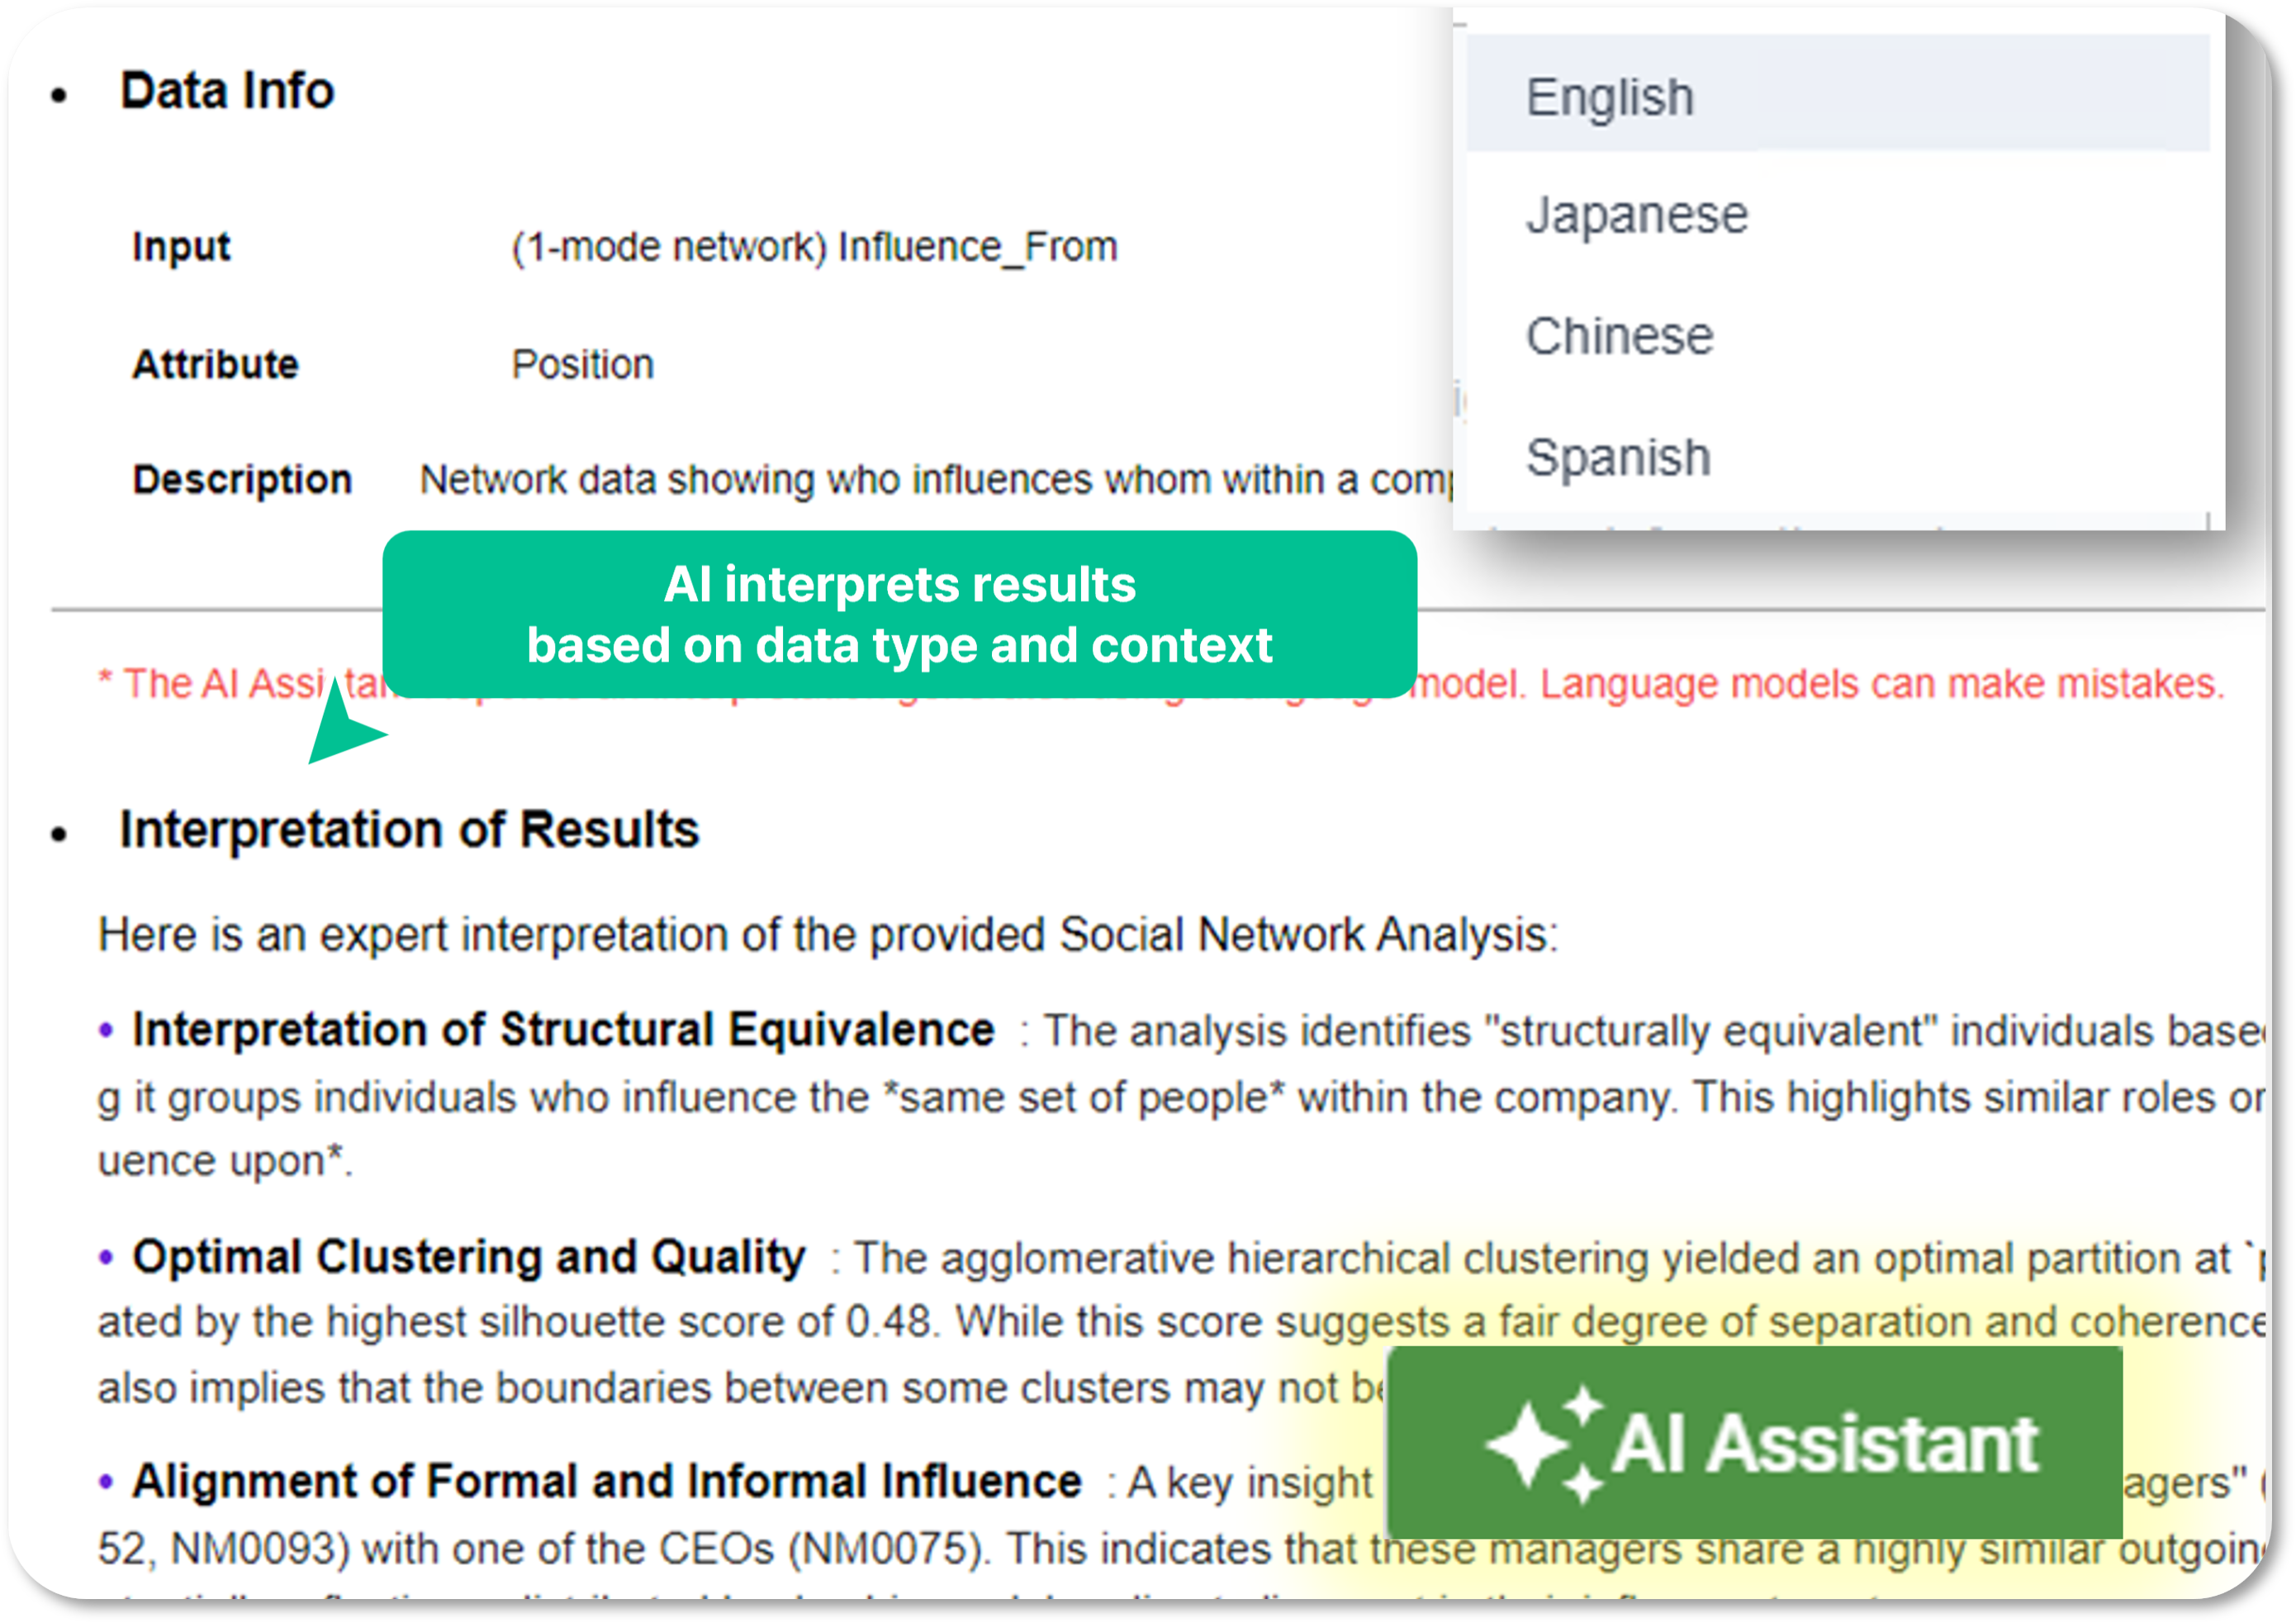Select English from the language dropdown

point(1837,95)
